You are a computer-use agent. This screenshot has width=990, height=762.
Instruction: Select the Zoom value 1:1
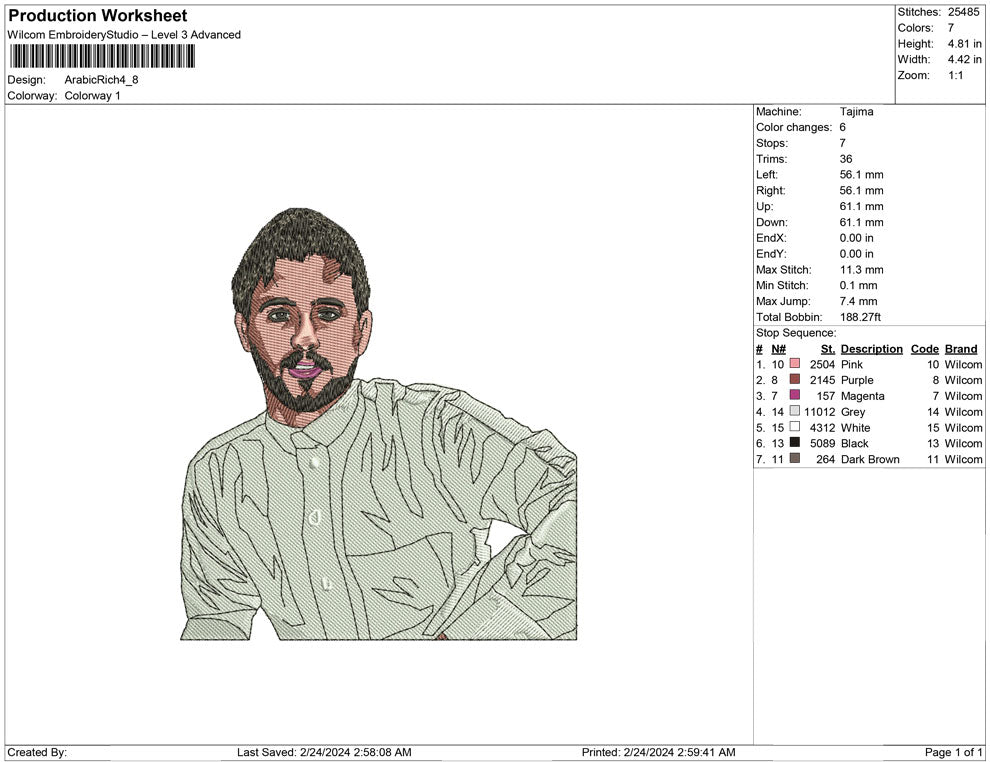pyautogui.click(x=955, y=75)
